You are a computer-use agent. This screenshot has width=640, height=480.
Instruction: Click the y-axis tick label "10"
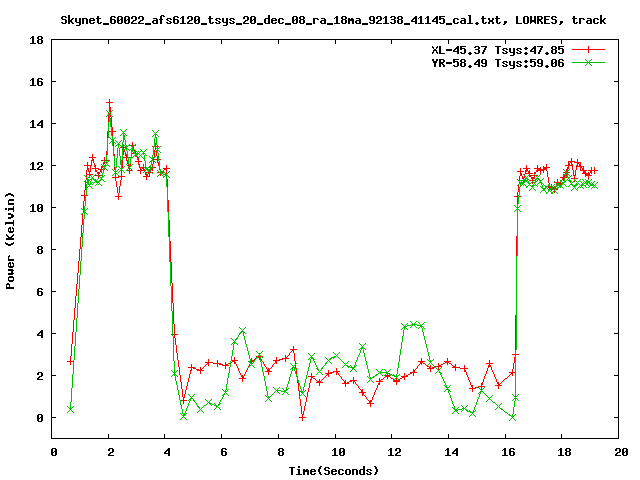tap(36, 208)
